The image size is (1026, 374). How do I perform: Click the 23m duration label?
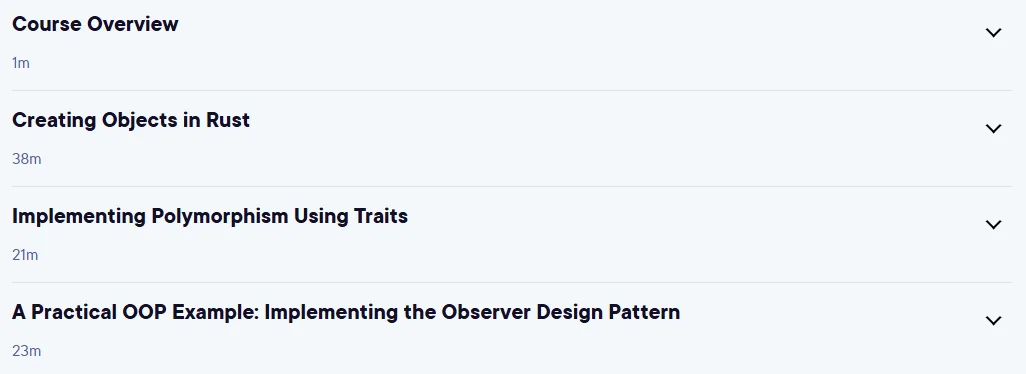pyautogui.click(x=27, y=351)
